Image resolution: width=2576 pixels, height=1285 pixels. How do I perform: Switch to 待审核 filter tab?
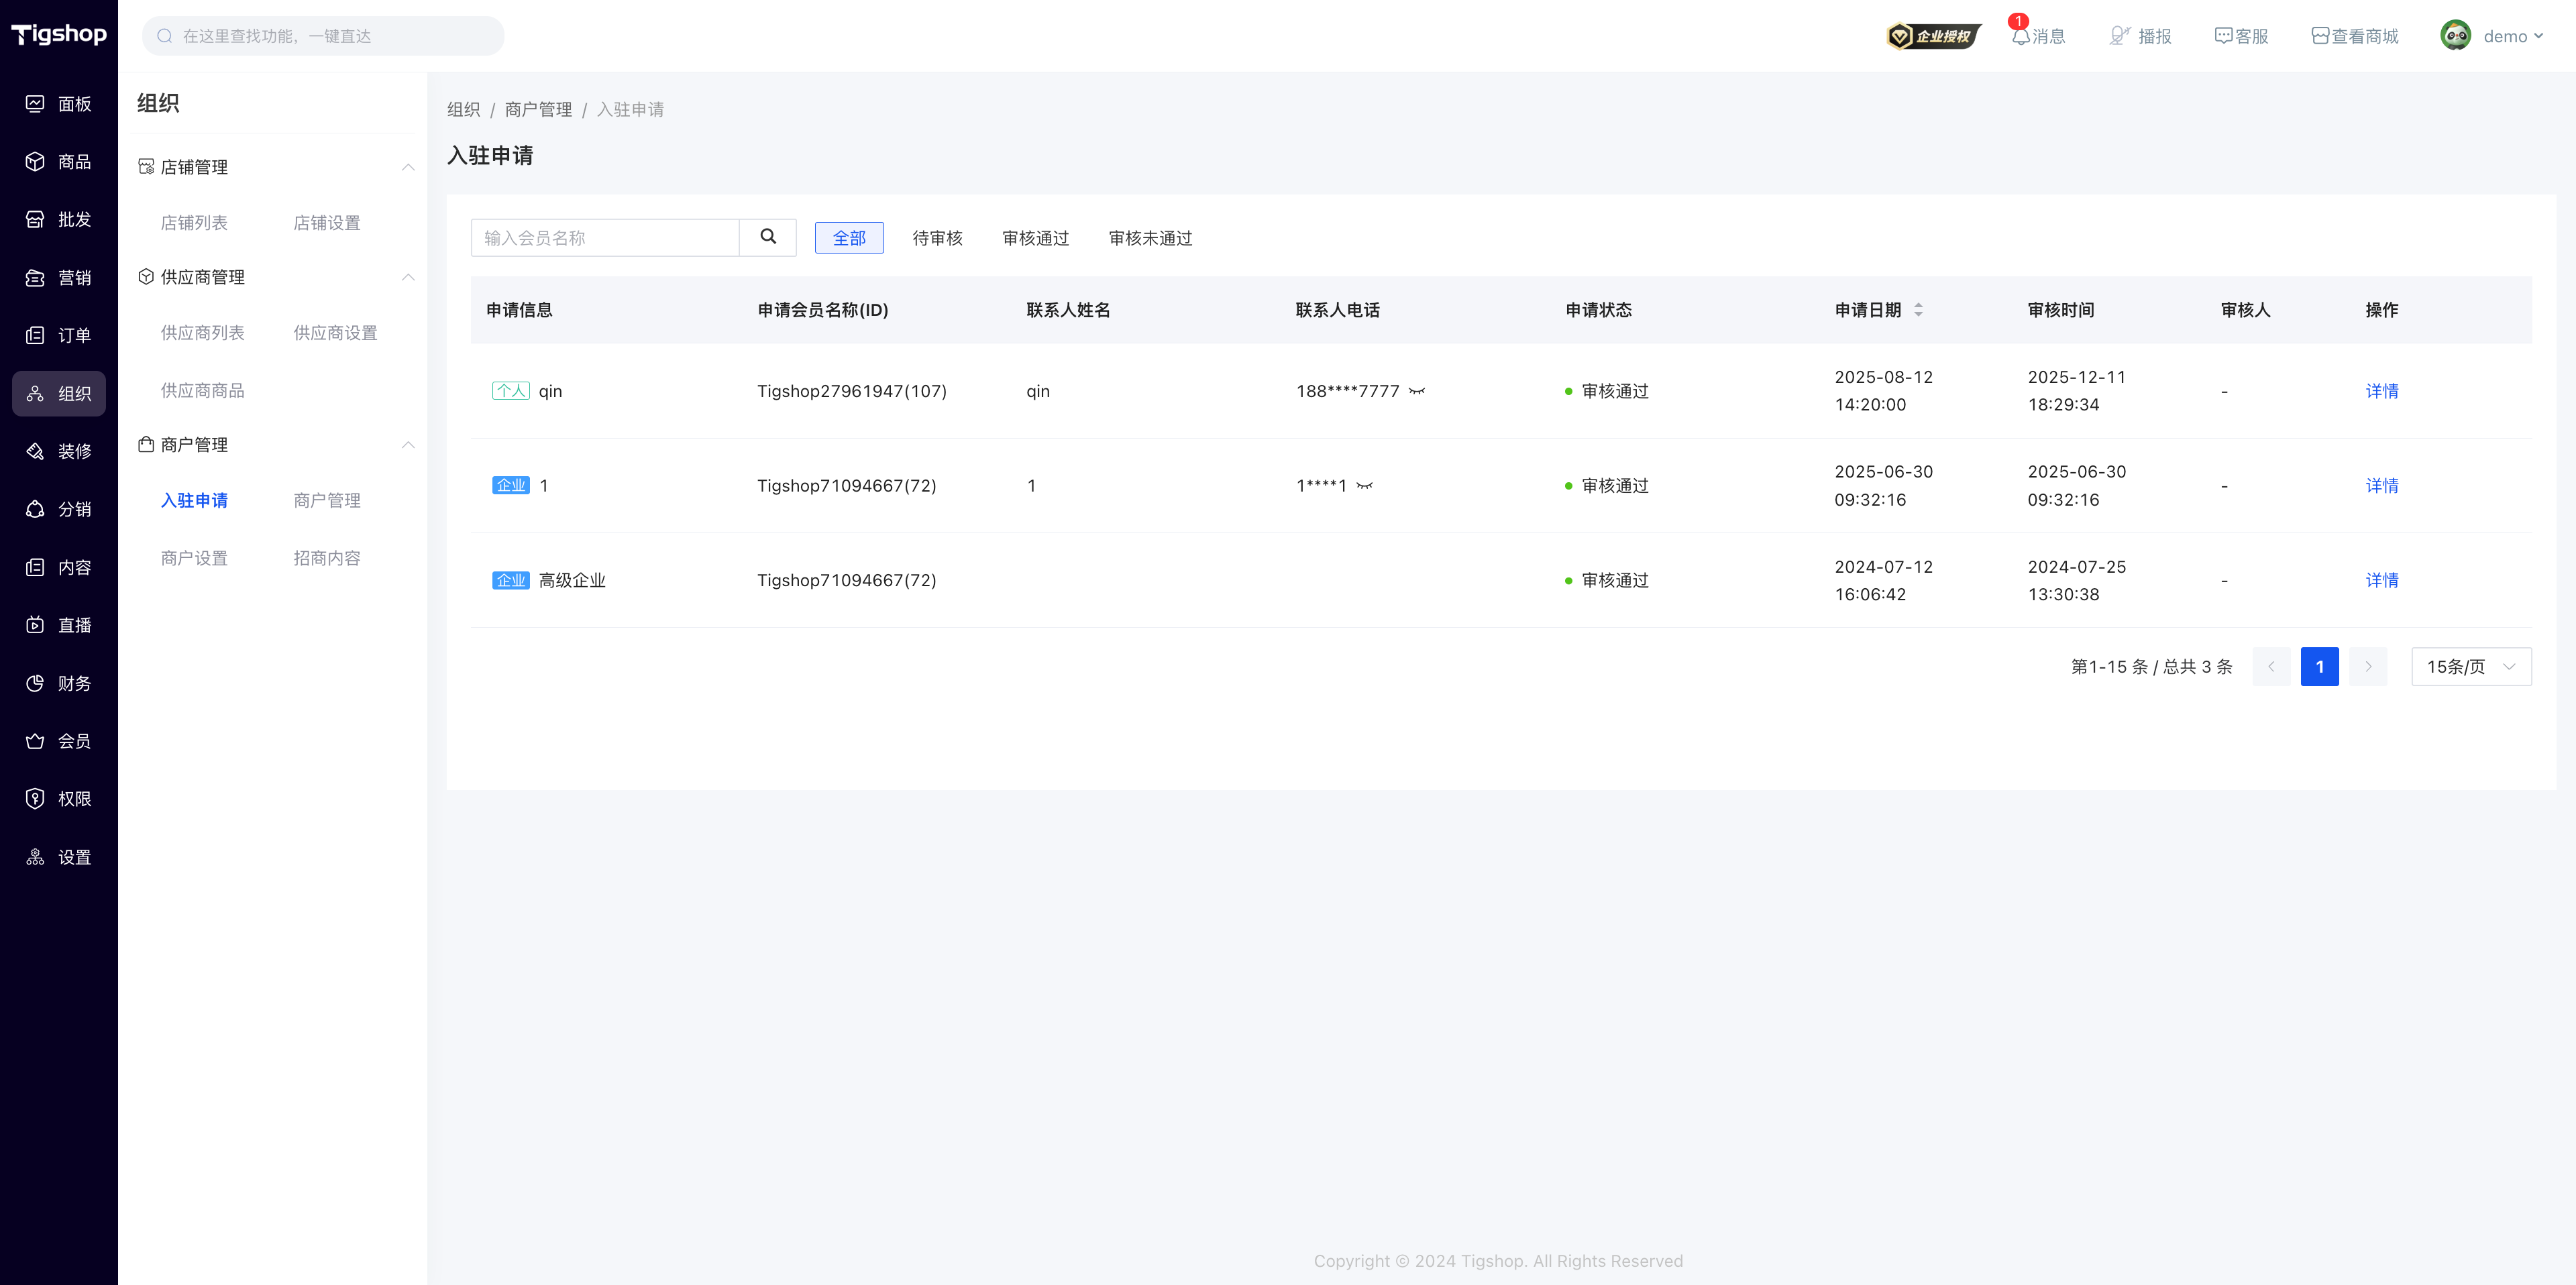[937, 238]
